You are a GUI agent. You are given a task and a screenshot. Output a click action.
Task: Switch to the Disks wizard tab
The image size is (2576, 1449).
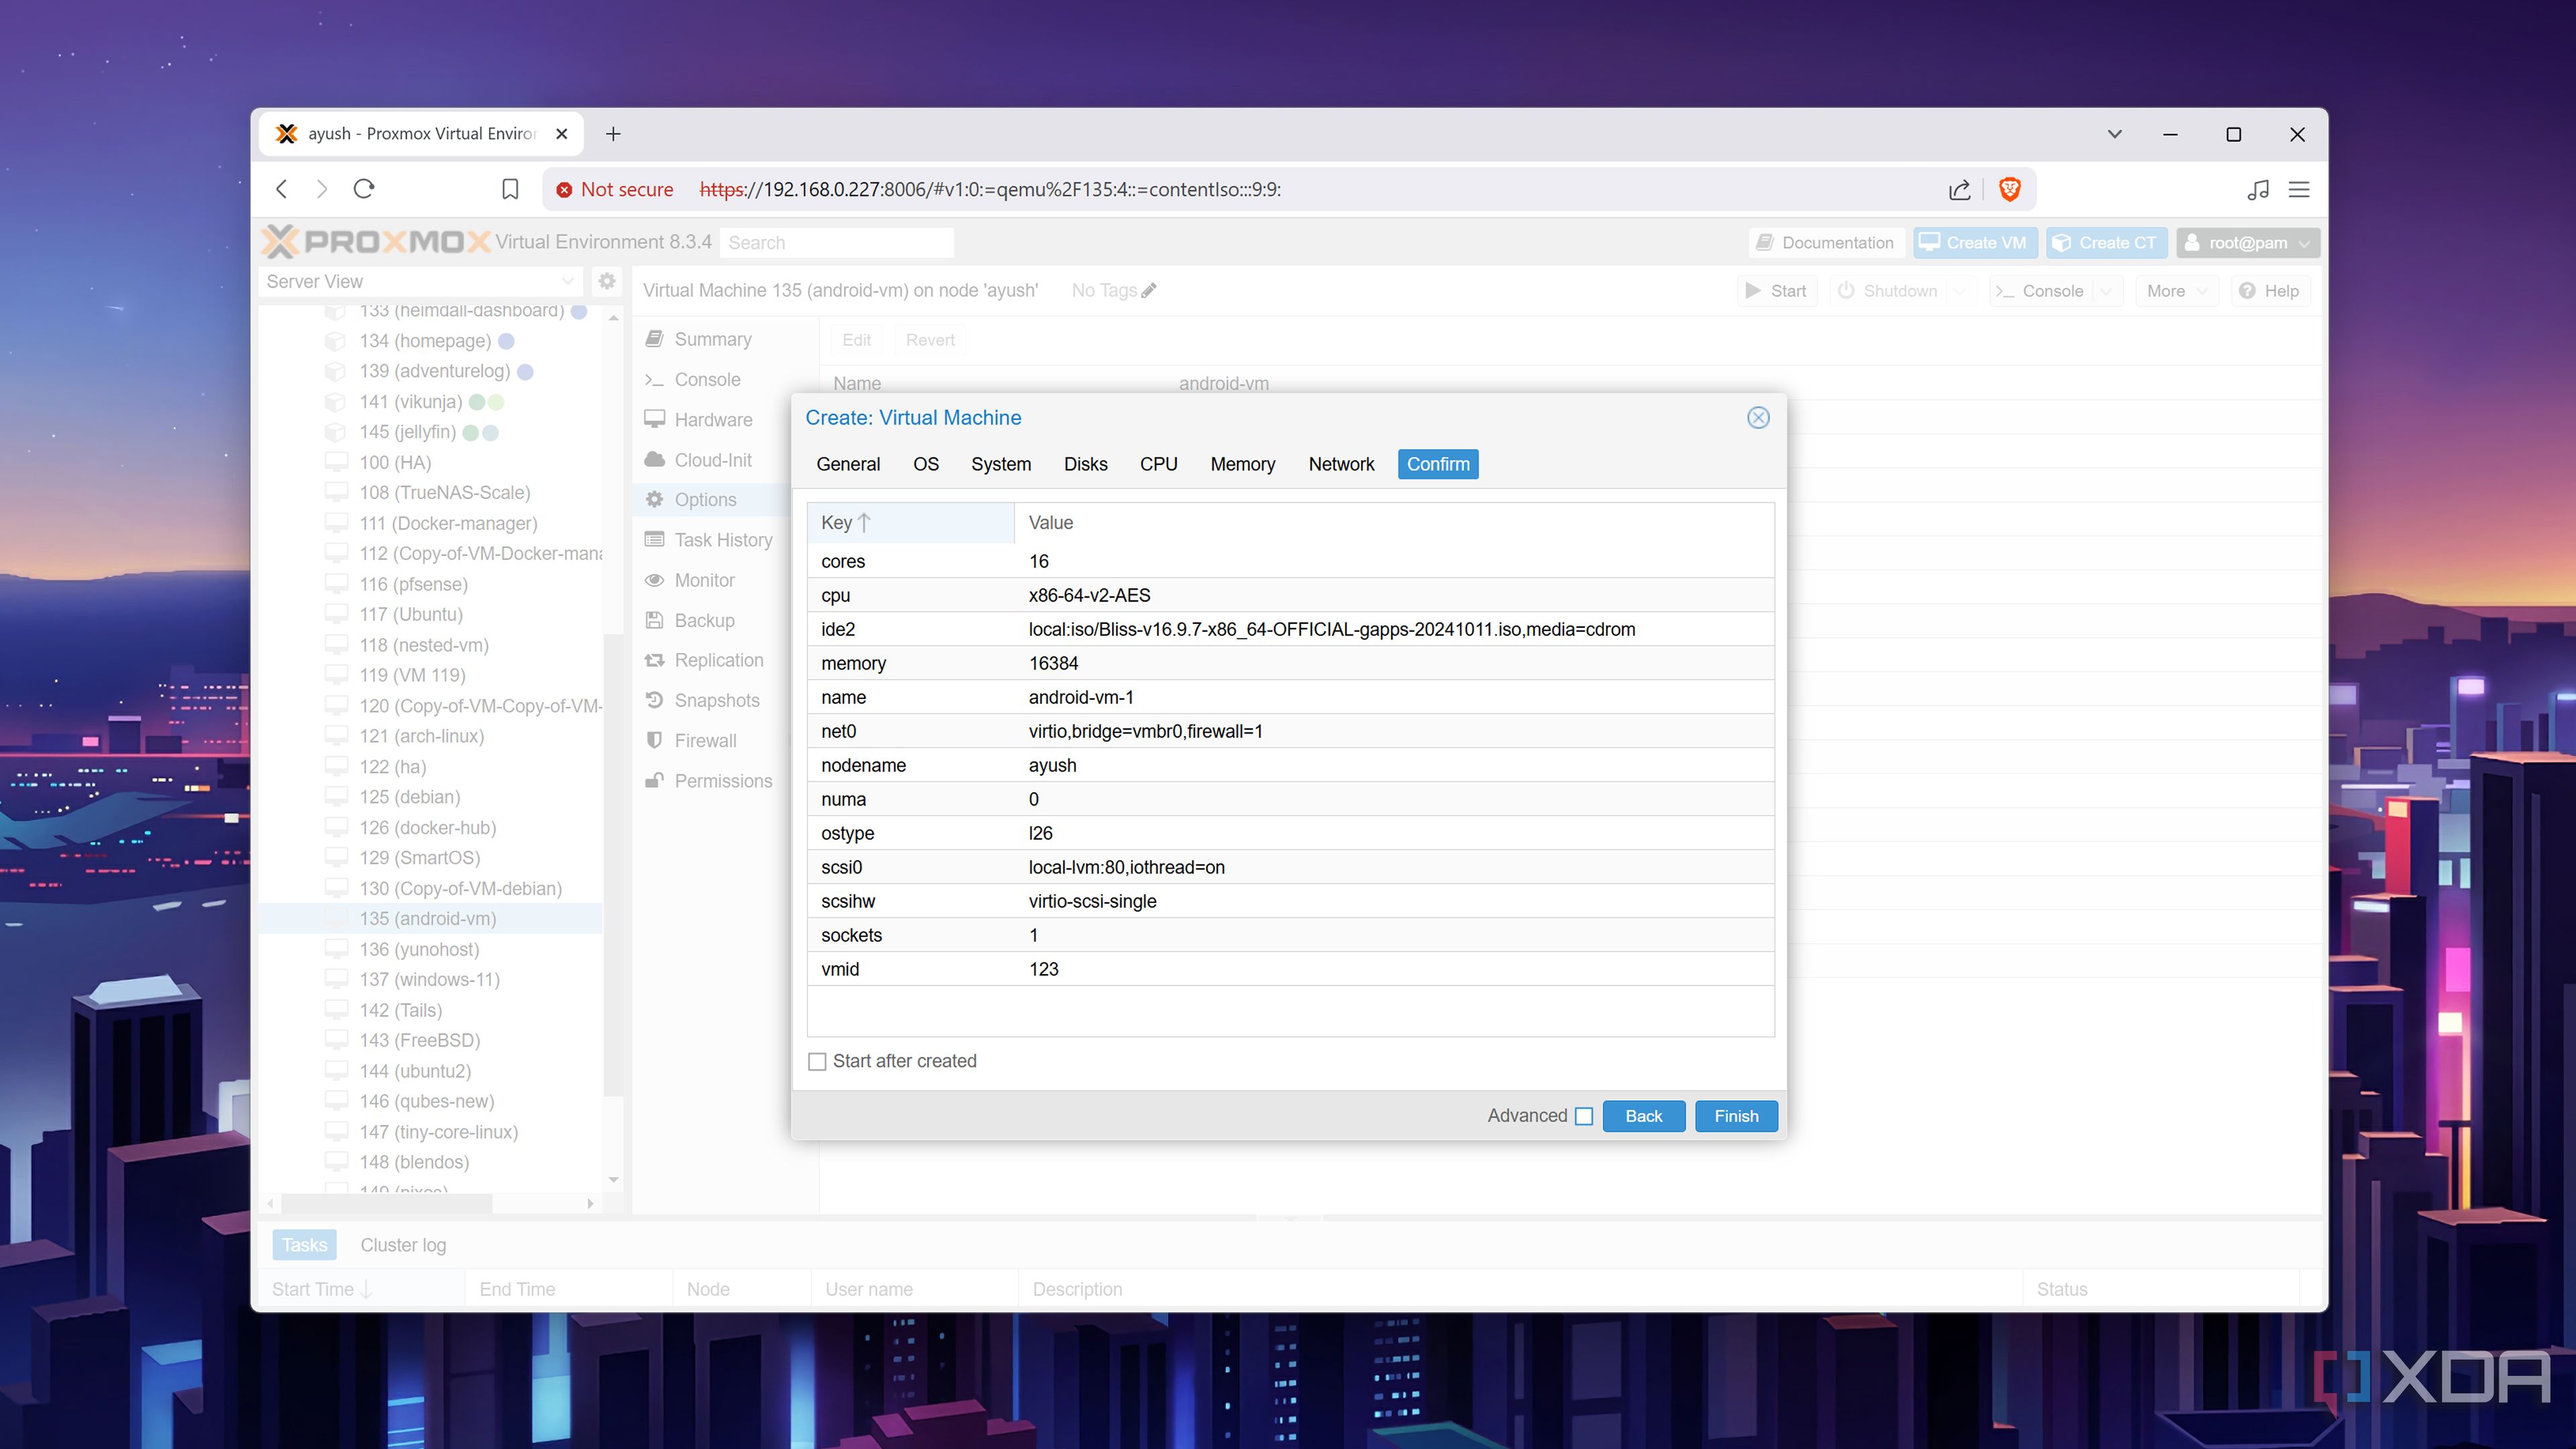pos(1085,464)
